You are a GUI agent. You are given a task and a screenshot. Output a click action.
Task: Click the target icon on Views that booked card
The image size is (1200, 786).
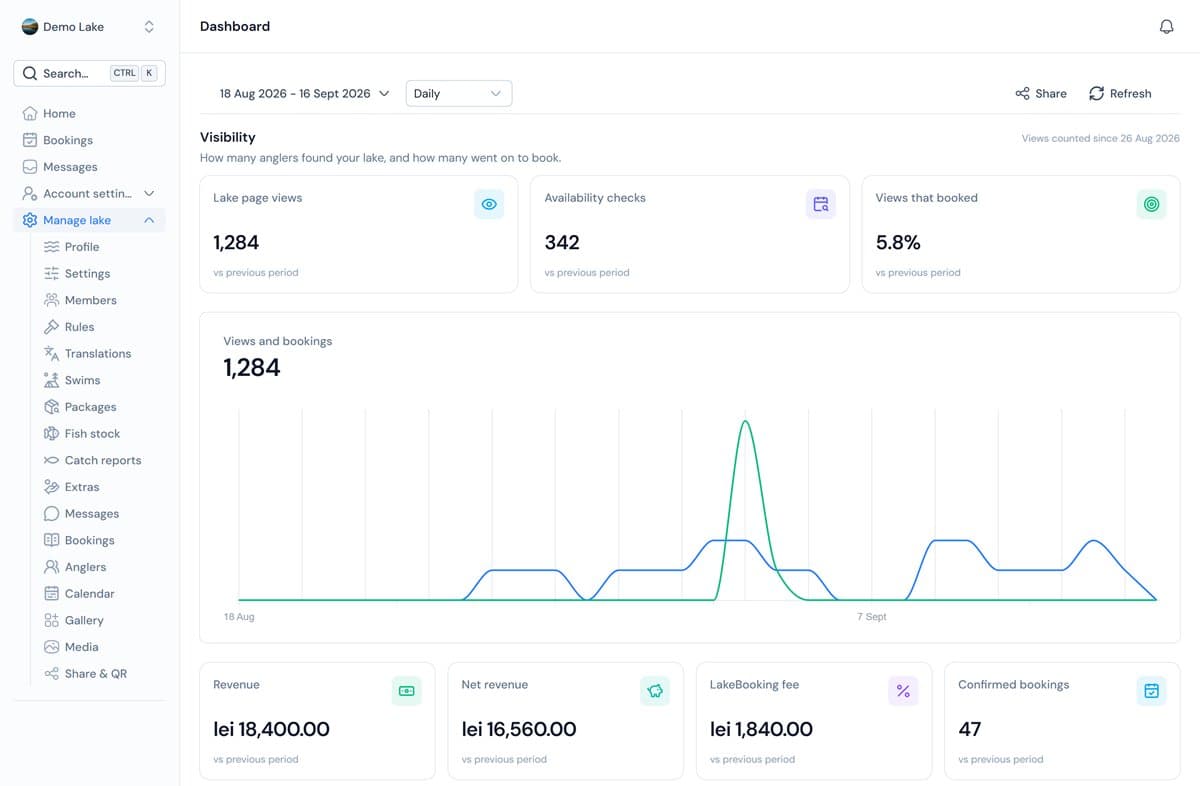click(x=1152, y=204)
